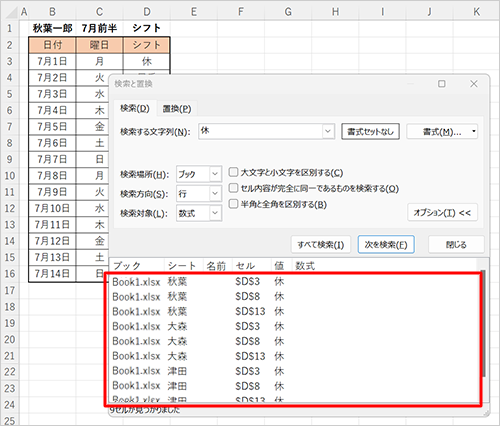The image size is (500, 426).
Task: Sort results by セル column header
Action: pos(252,266)
